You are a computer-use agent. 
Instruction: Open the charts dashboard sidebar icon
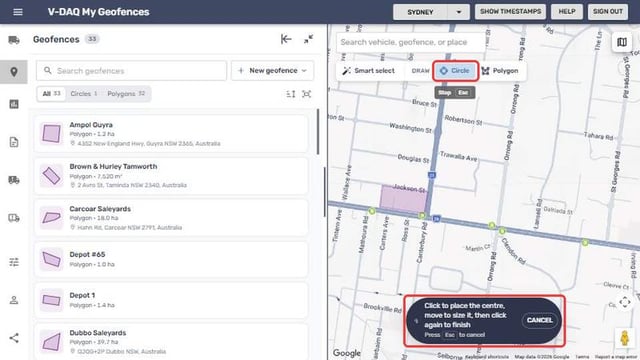pos(14,104)
